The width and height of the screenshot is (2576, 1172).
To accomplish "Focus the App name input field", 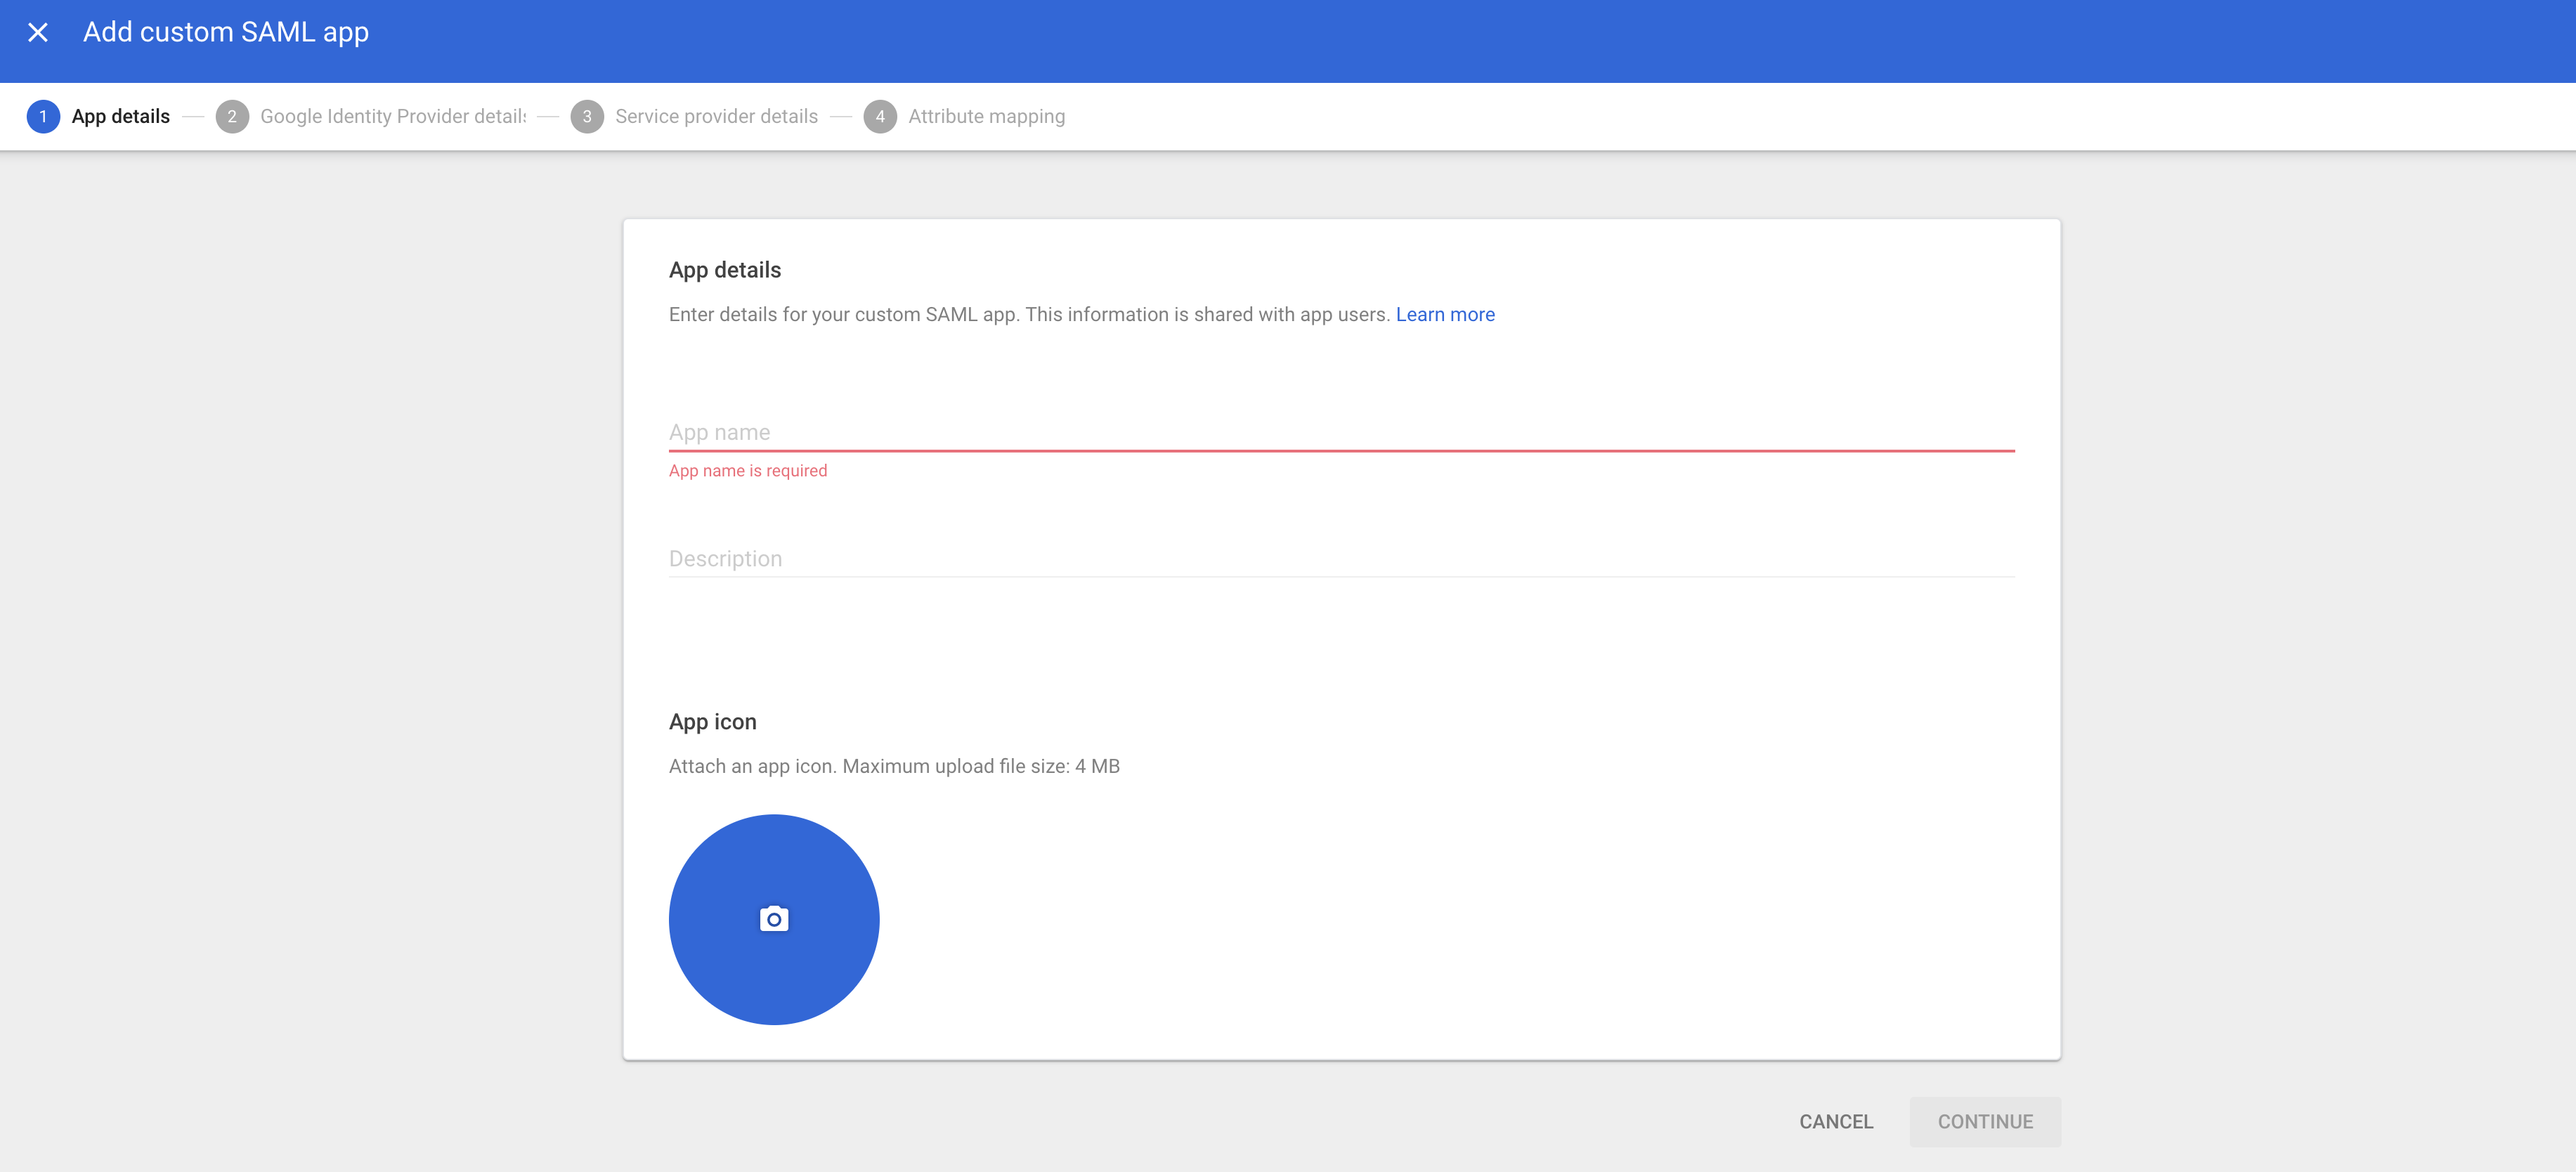I will point(1340,432).
